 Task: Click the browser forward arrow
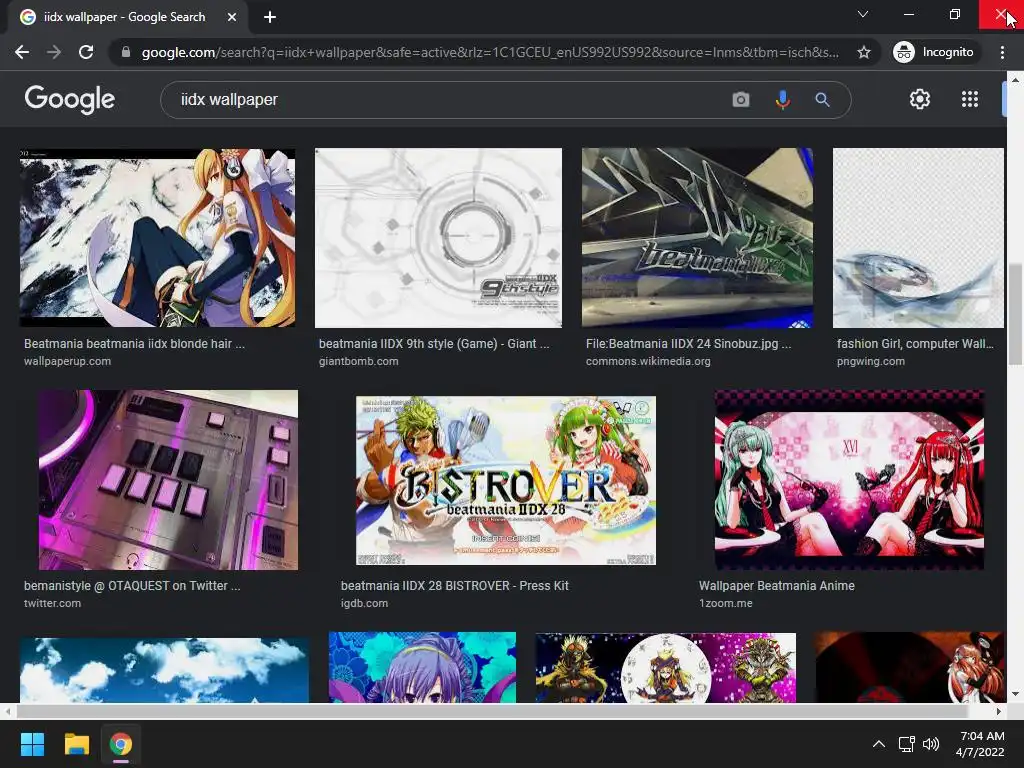[x=54, y=52]
